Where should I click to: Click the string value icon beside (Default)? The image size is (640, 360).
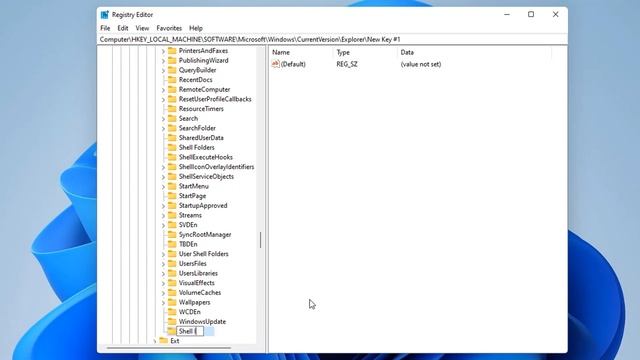click(276, 64)
